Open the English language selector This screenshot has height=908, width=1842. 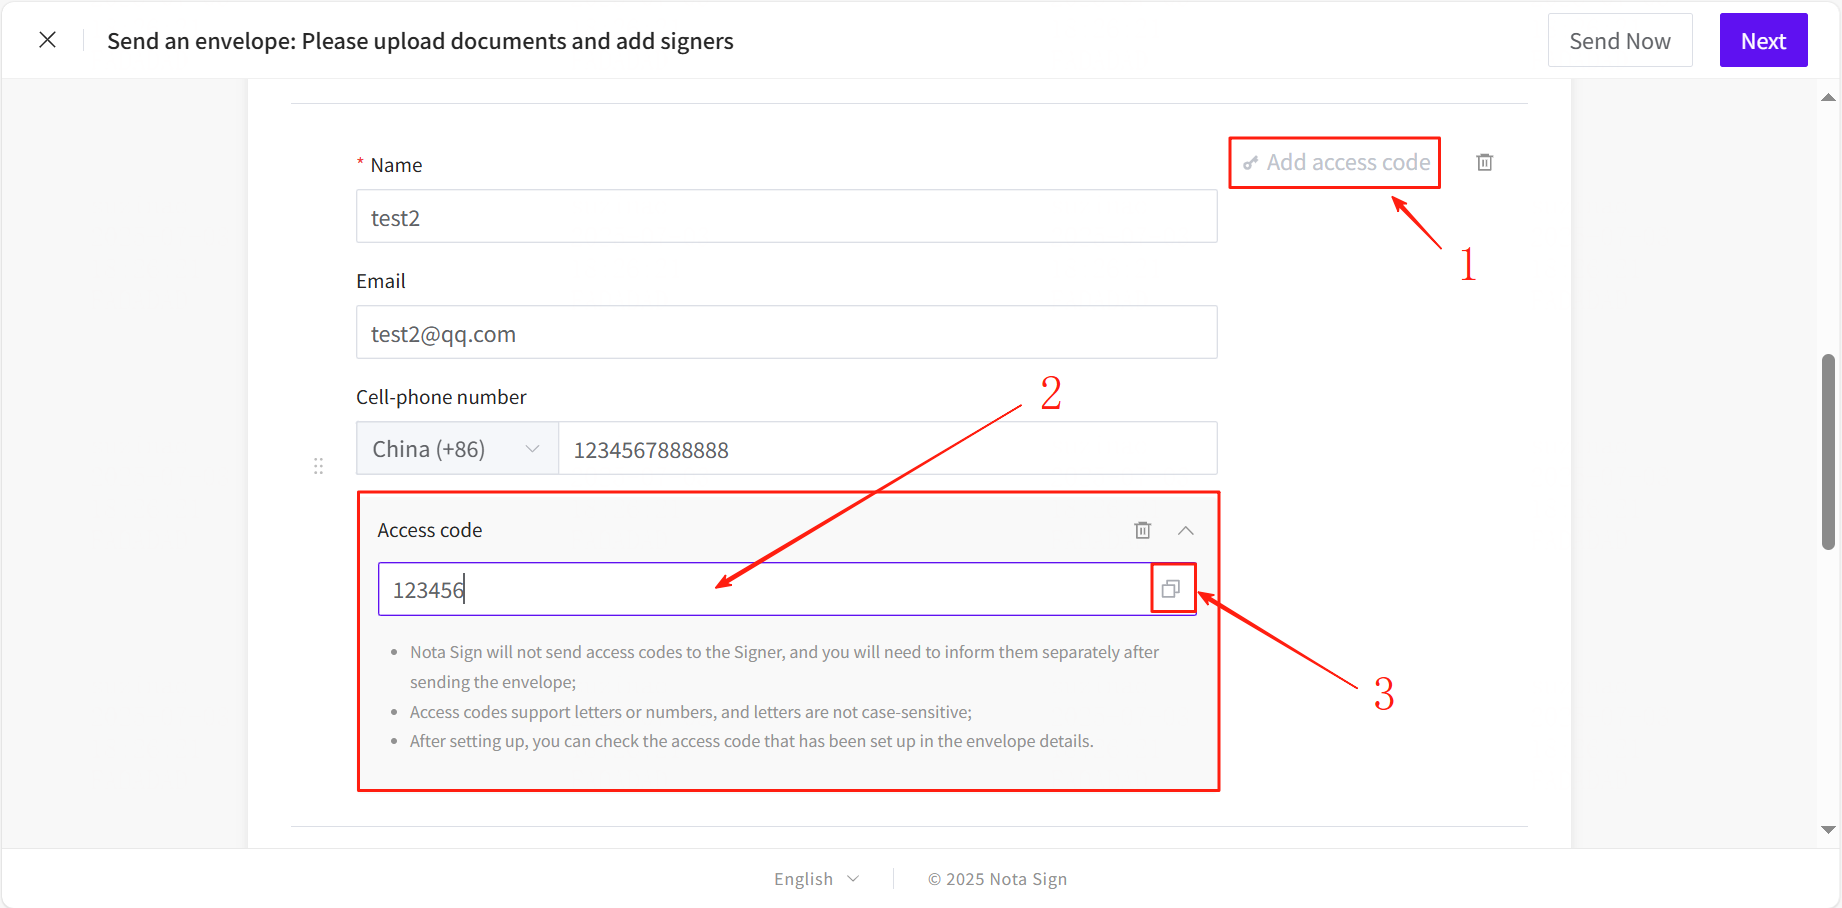[815, 879]
